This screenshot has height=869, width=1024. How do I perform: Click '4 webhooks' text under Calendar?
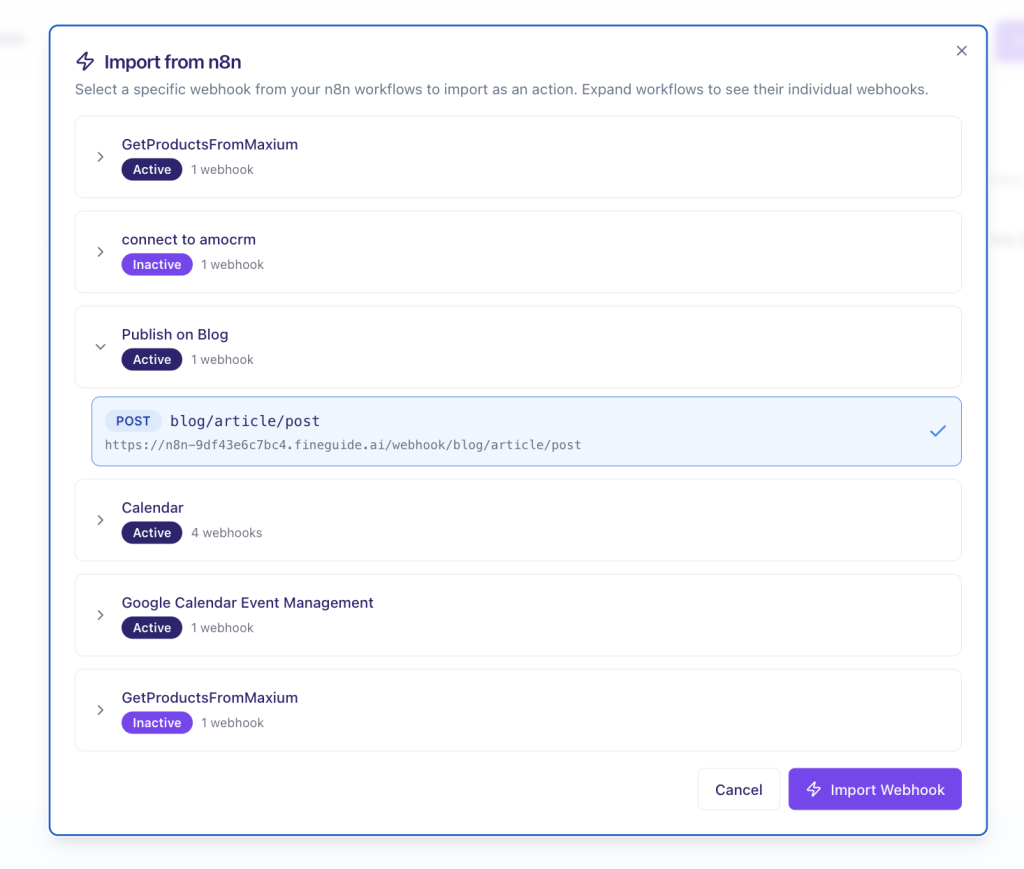(x=227, y=533)
